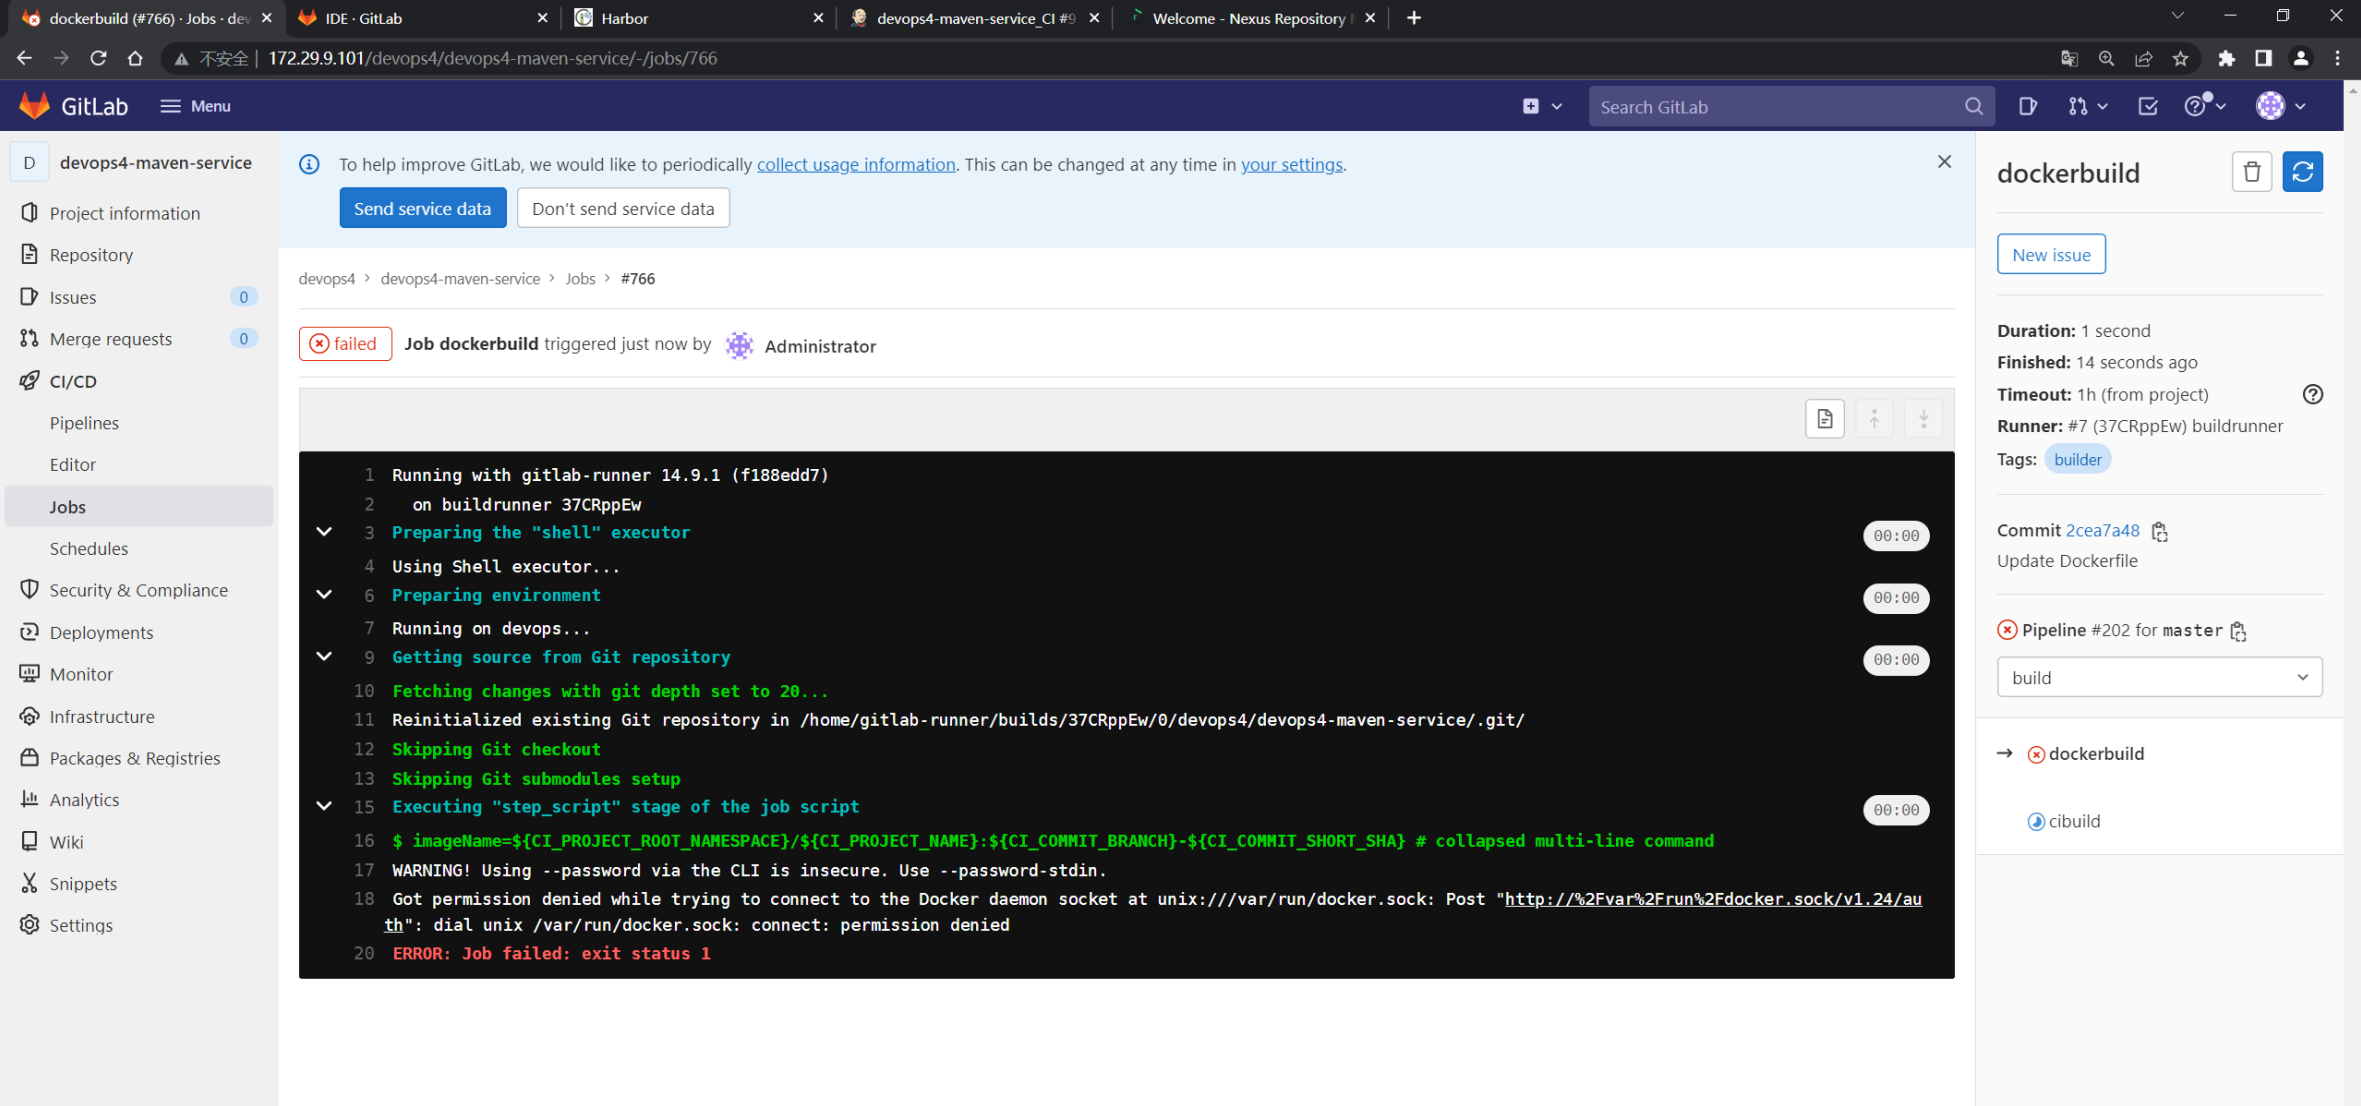Click the browser home icon
2361x1106 pixels.
(x=135, y=58)
